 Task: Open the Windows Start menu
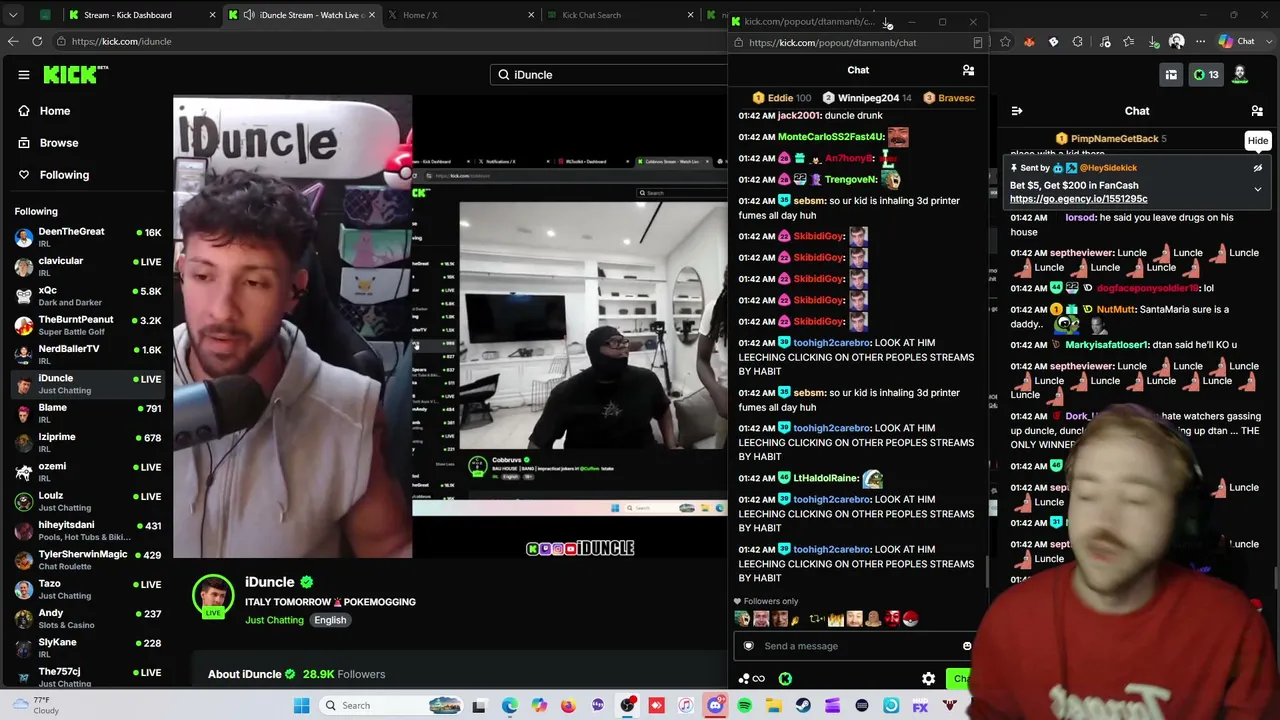point(301,706)
